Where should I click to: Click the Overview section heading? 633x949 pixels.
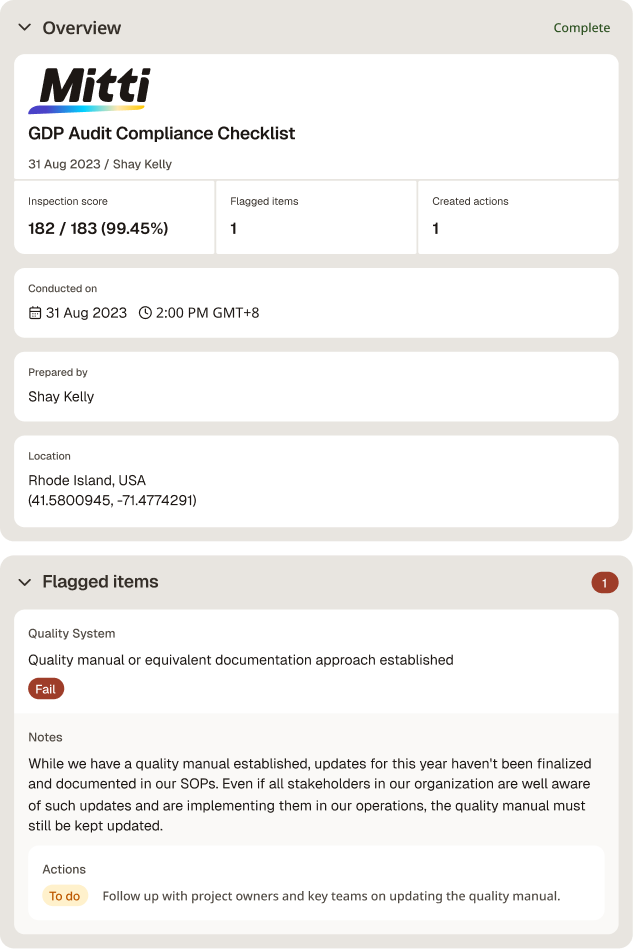click(x=82, y=28)
